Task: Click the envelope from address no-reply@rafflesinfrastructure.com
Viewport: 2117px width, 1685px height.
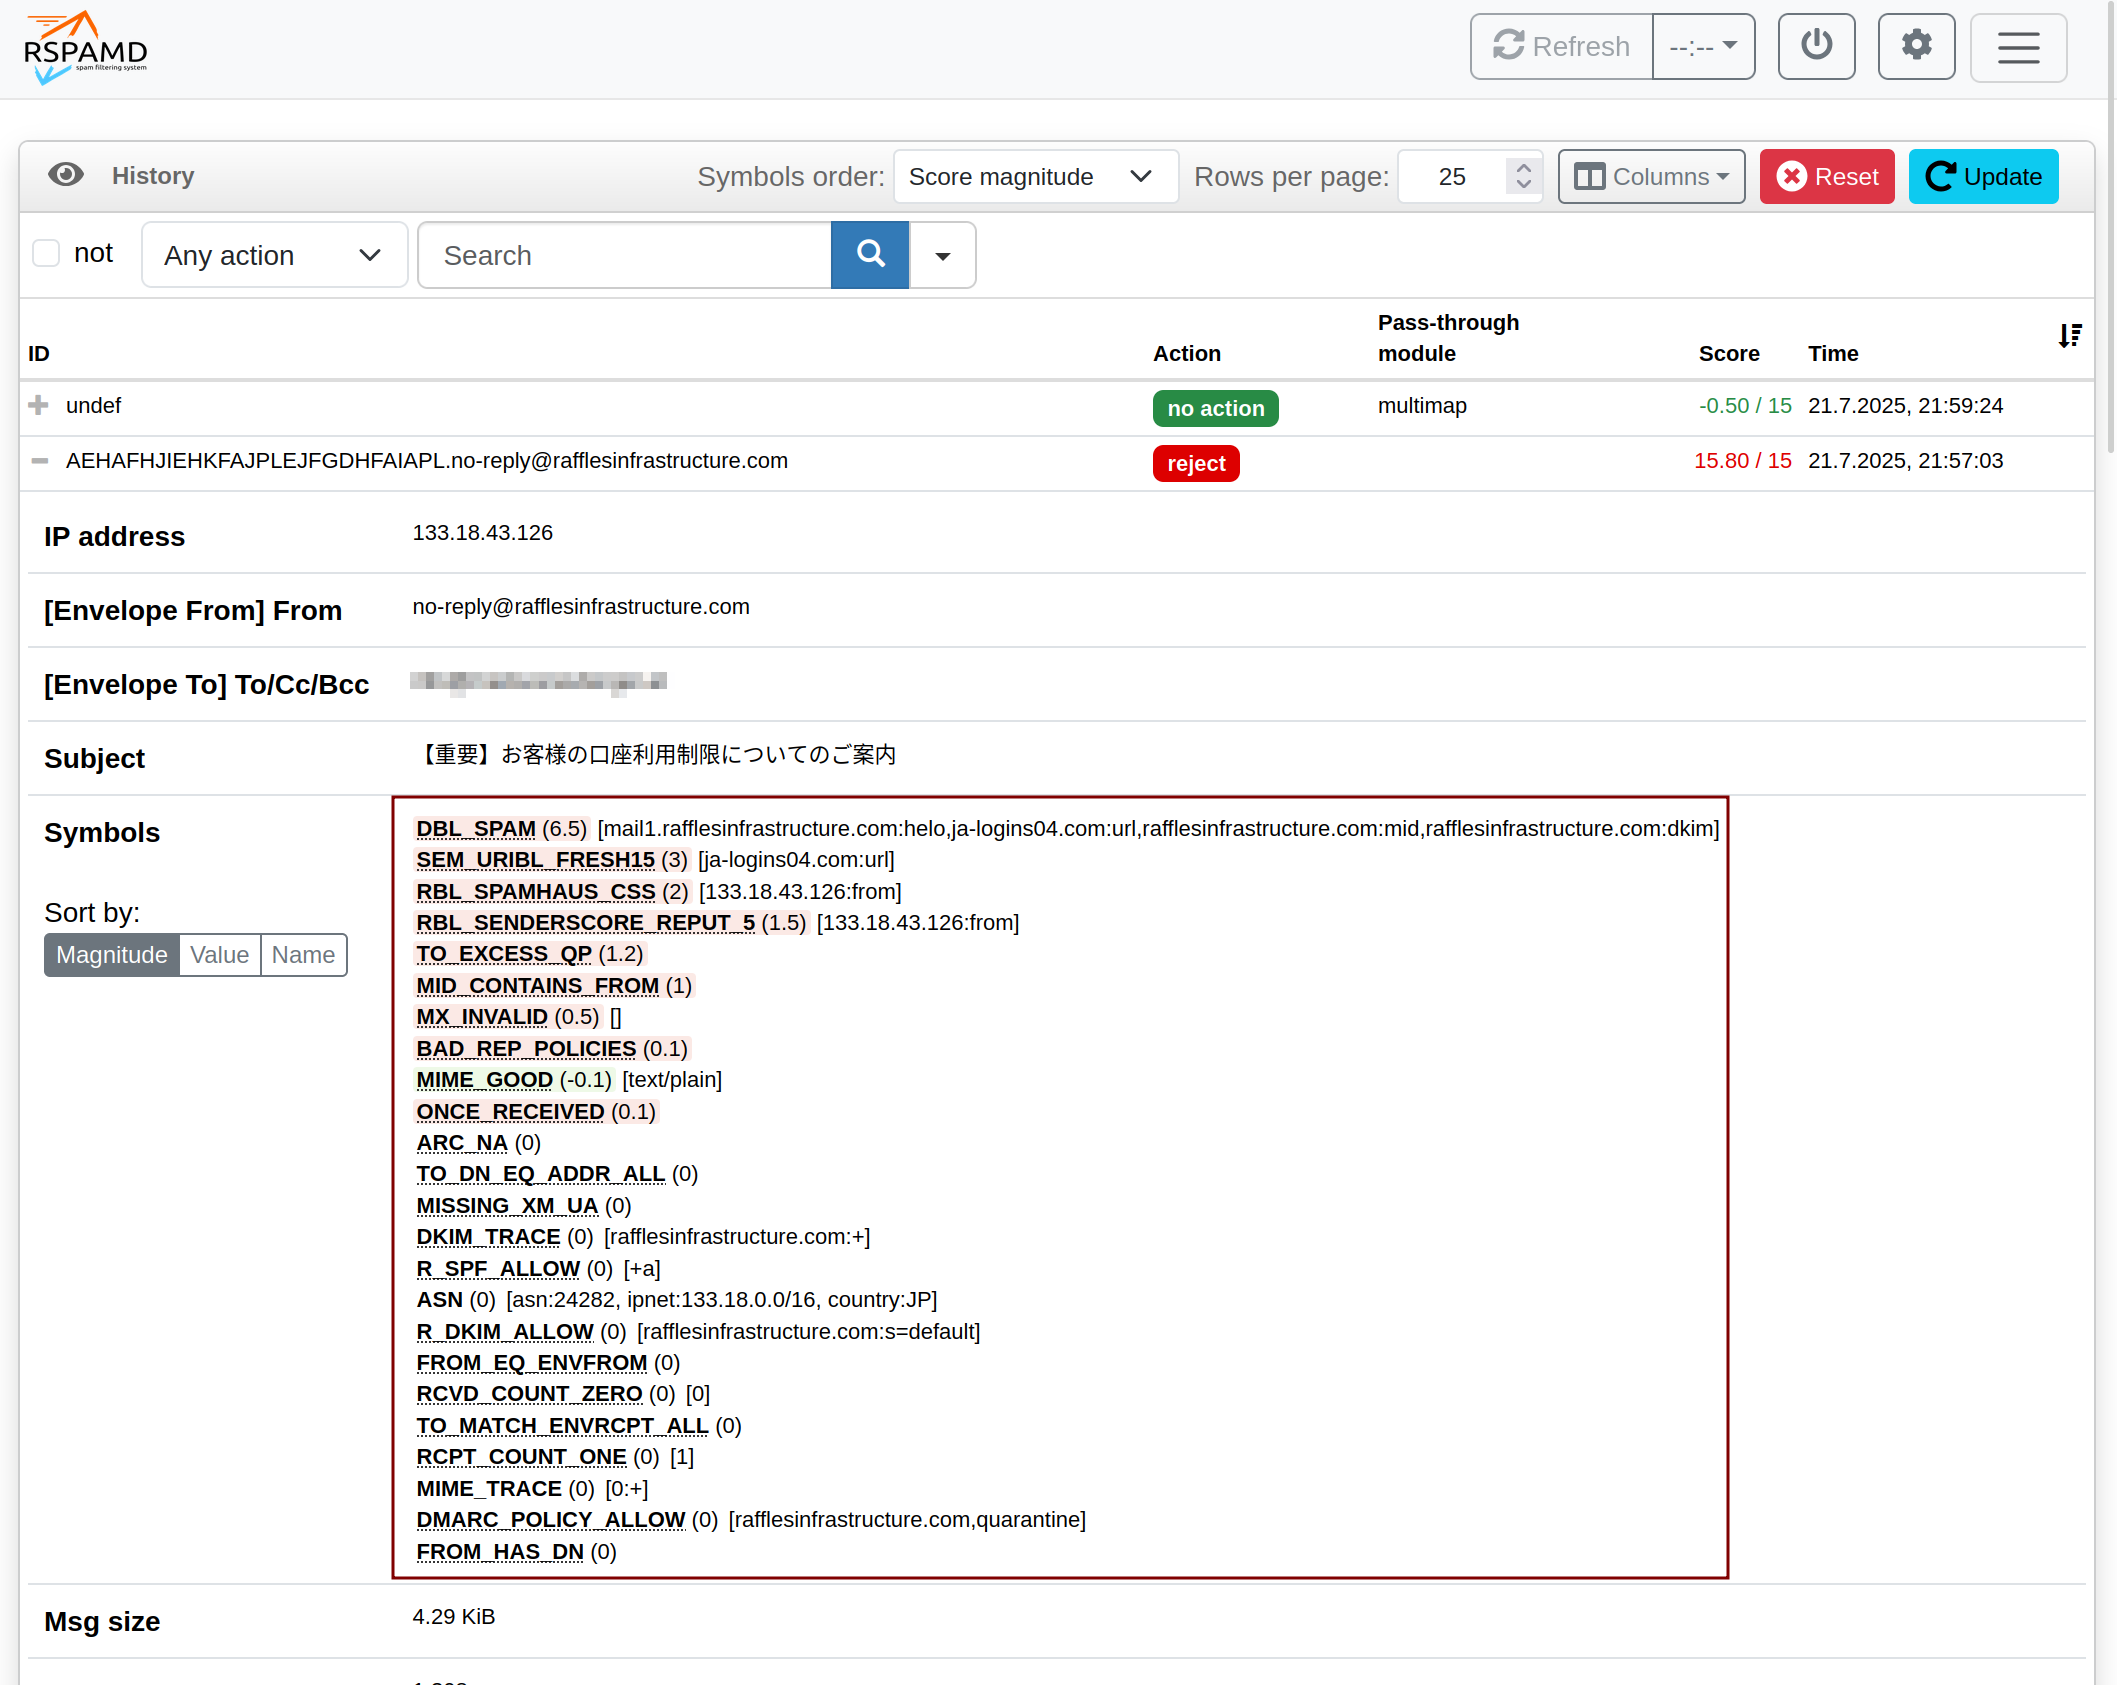Action: pos(581,607)
